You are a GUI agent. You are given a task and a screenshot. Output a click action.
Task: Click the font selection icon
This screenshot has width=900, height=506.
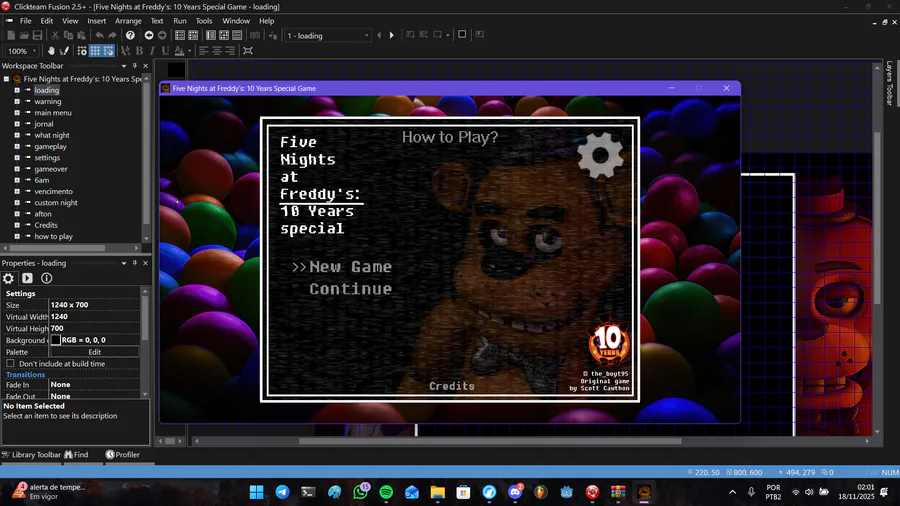125,51
